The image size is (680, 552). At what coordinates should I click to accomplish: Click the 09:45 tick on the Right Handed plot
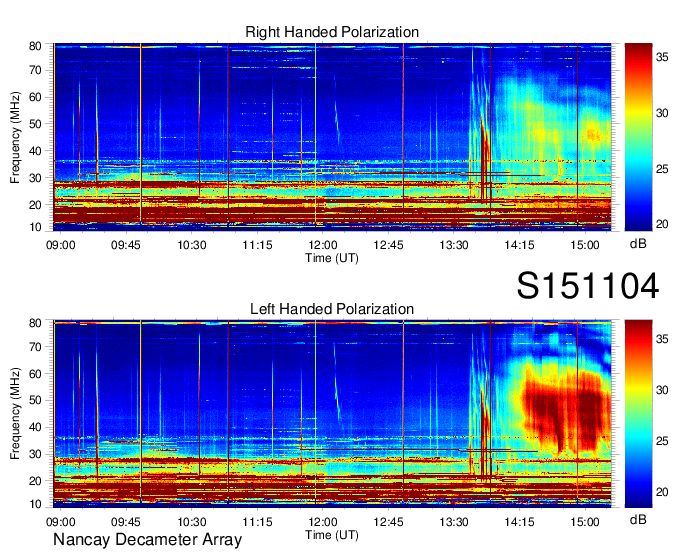[126, 245]
